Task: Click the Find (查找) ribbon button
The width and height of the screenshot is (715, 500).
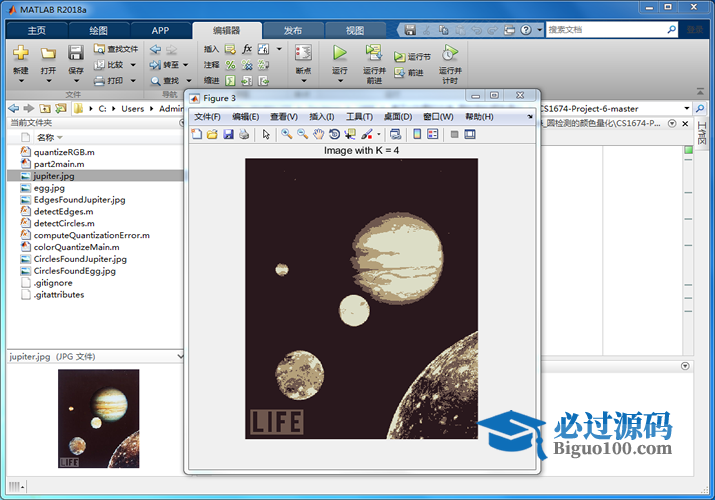Action: (x=165, y=81)
